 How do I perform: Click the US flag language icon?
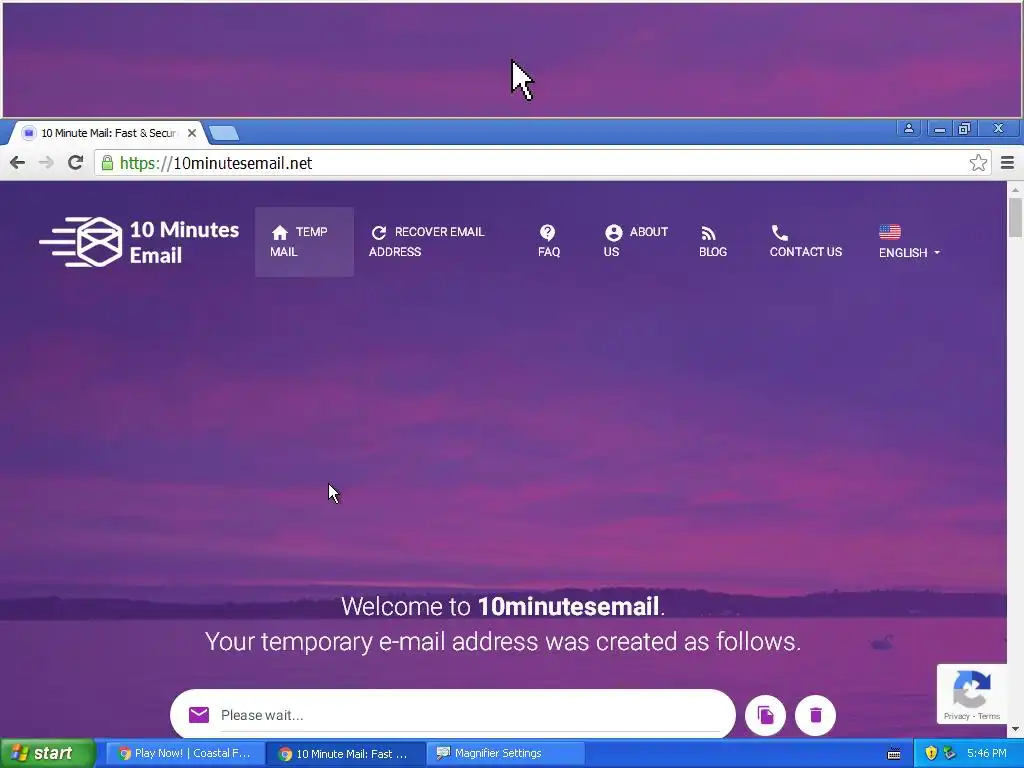pos(889,232)
